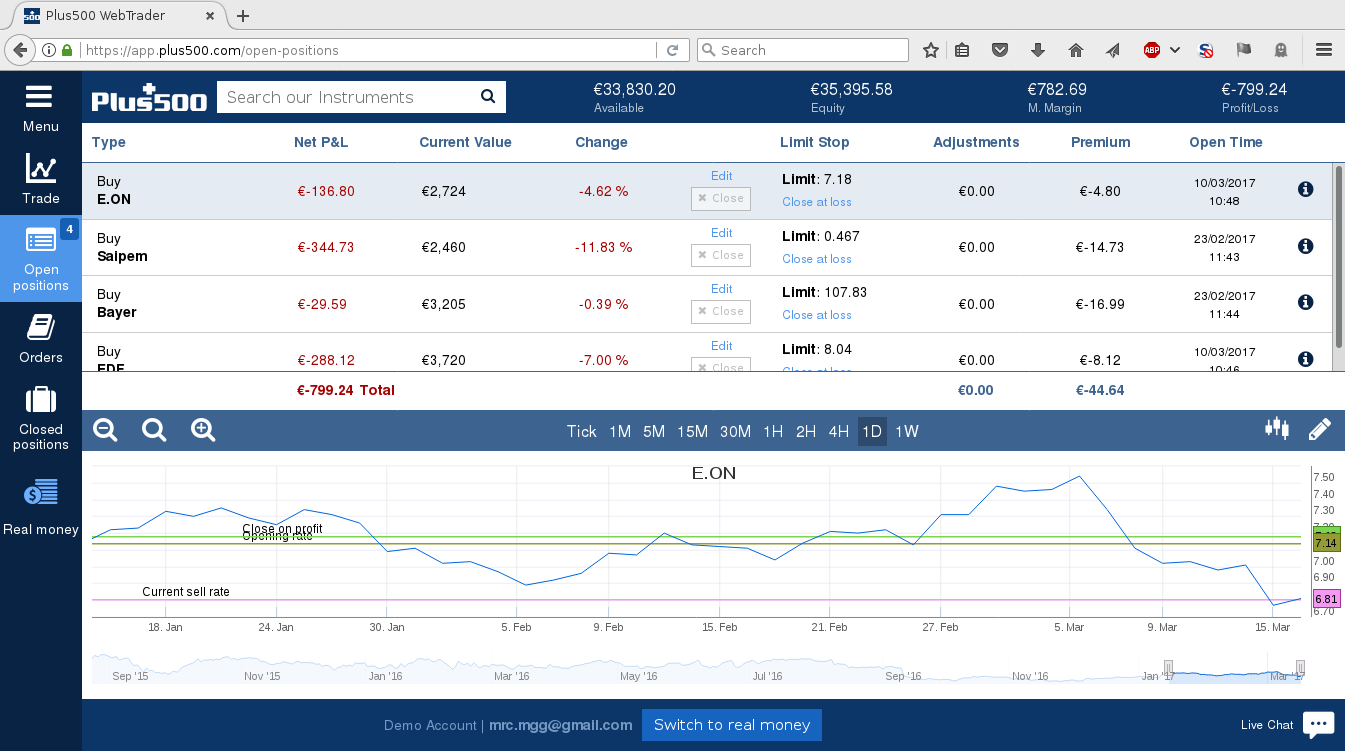This screenshot has height=751, width=1345.
Task: Show info for E.ON position
Action: pos(1305,189)
